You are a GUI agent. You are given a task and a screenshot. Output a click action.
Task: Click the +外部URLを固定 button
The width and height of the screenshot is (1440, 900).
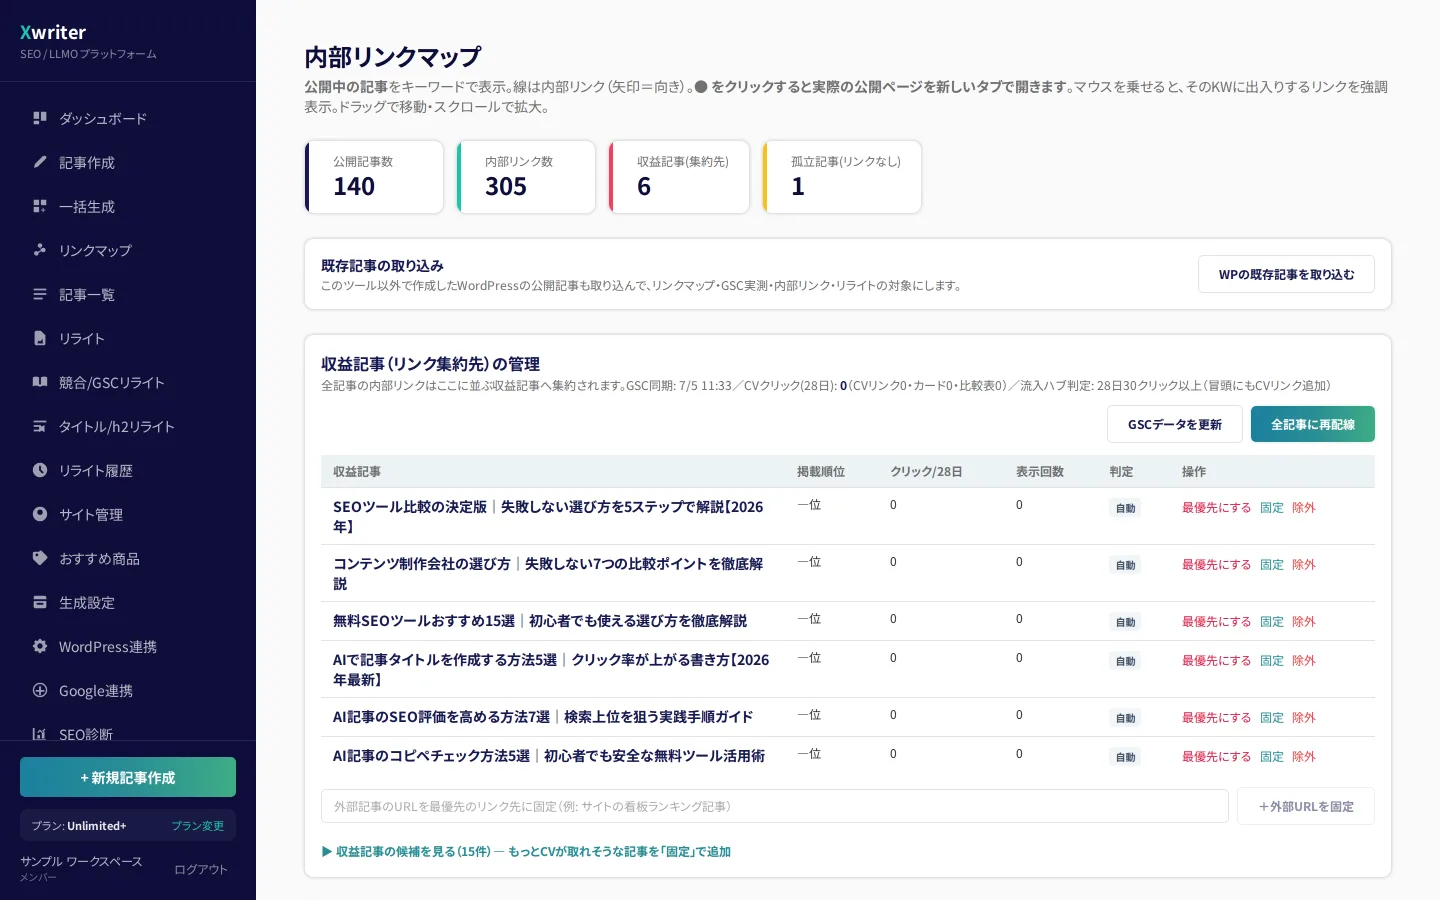pyautogui.click(x=1306, y=806)
